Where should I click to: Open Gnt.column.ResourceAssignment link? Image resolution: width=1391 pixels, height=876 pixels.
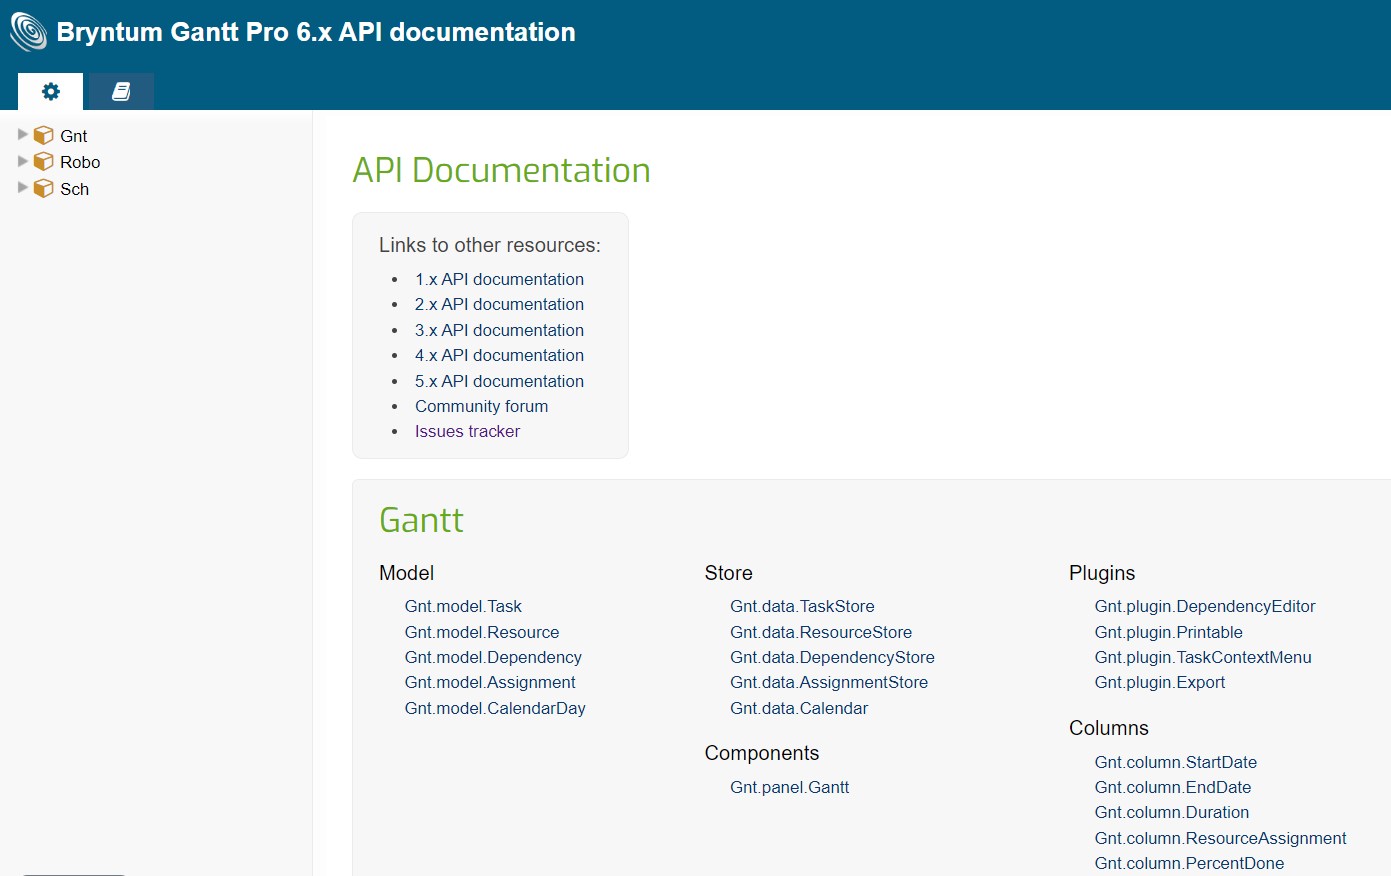tap(1220, 838)
